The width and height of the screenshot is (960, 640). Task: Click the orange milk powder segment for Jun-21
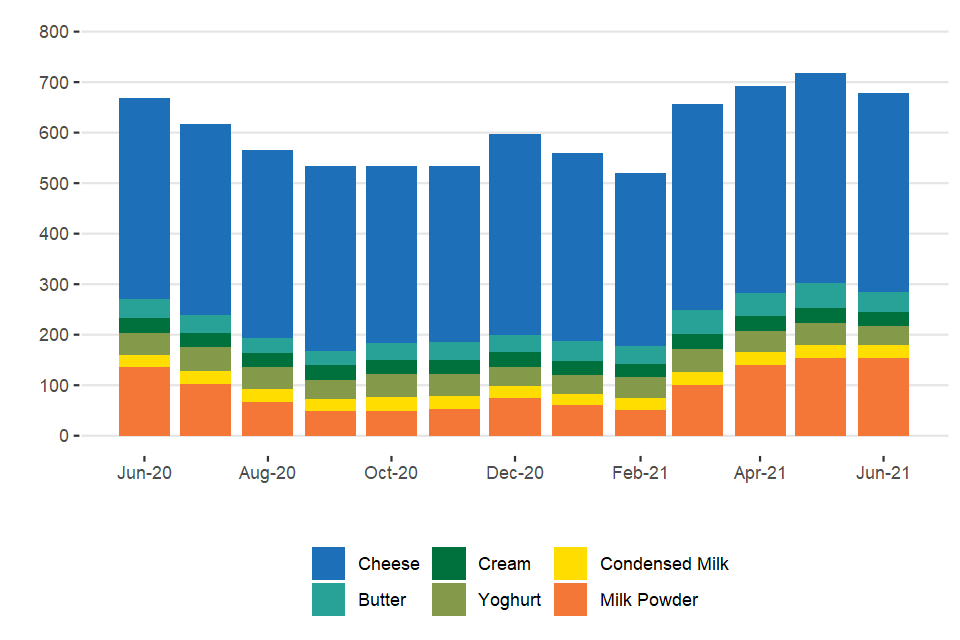pyautogui.click(x=883, y=397)
